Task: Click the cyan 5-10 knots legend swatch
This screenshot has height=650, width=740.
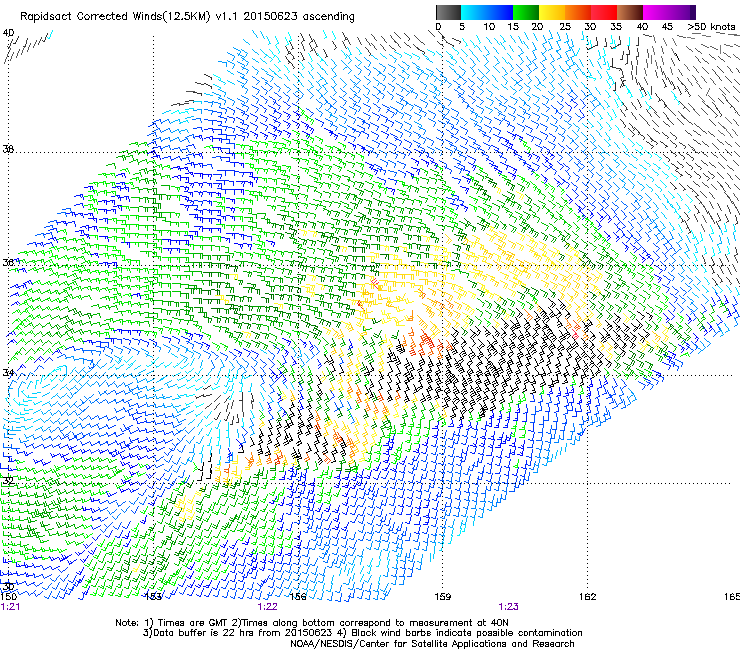Action: point(474,12)
